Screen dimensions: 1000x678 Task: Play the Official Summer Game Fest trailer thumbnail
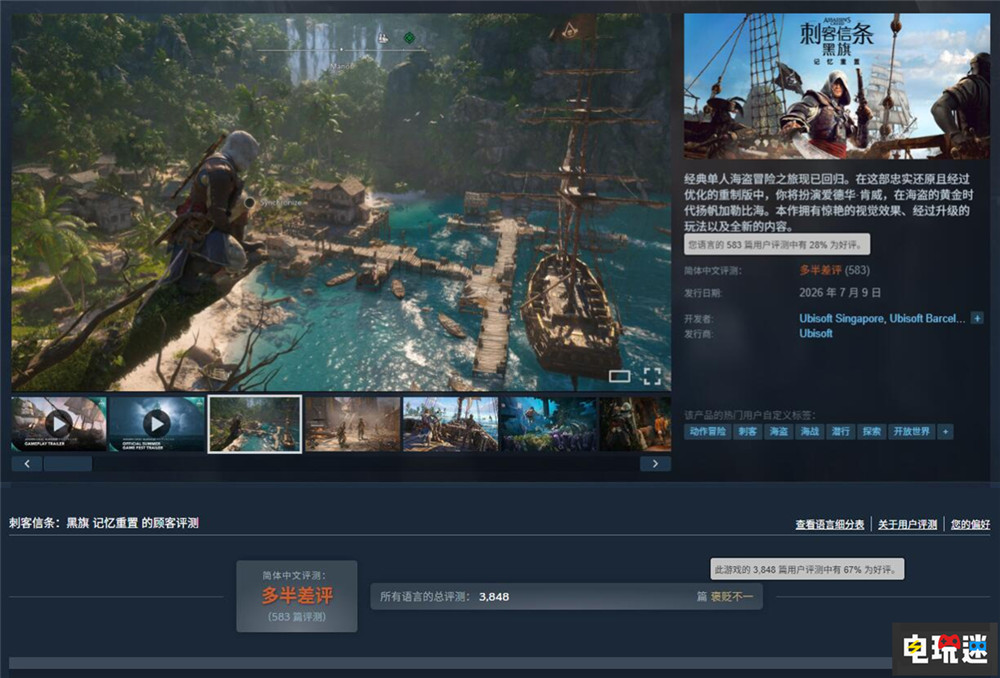[156, 424]
